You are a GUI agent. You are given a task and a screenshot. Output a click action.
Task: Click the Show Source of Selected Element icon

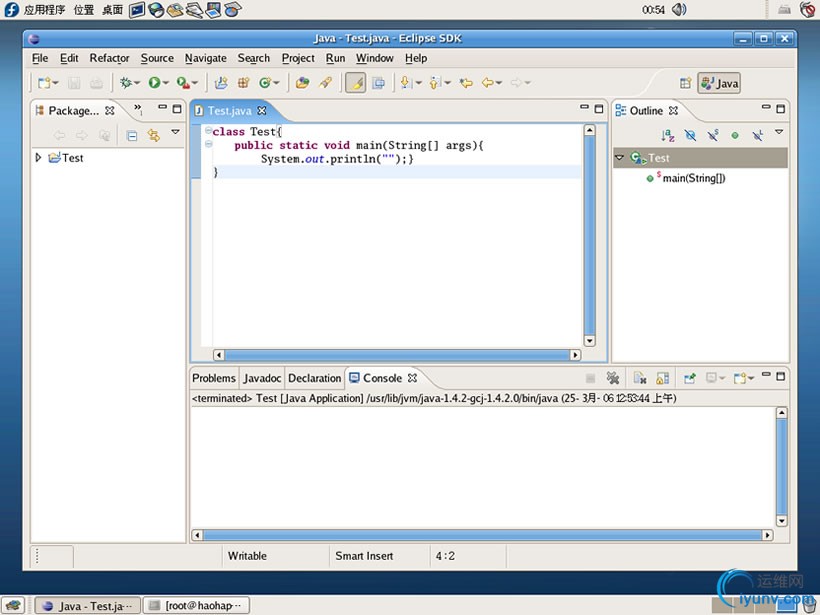(x=379, y=83)
